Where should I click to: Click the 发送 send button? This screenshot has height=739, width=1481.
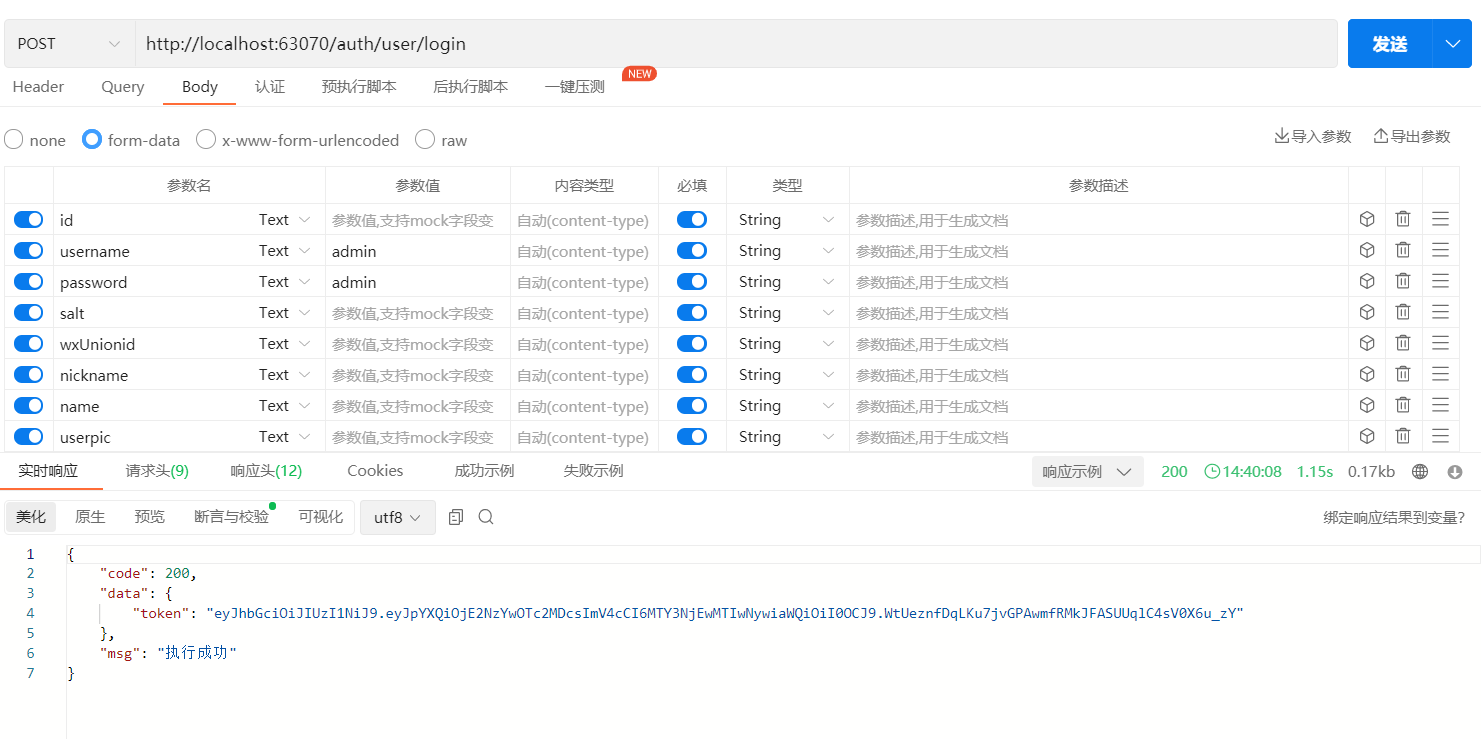click(1390, 44)
